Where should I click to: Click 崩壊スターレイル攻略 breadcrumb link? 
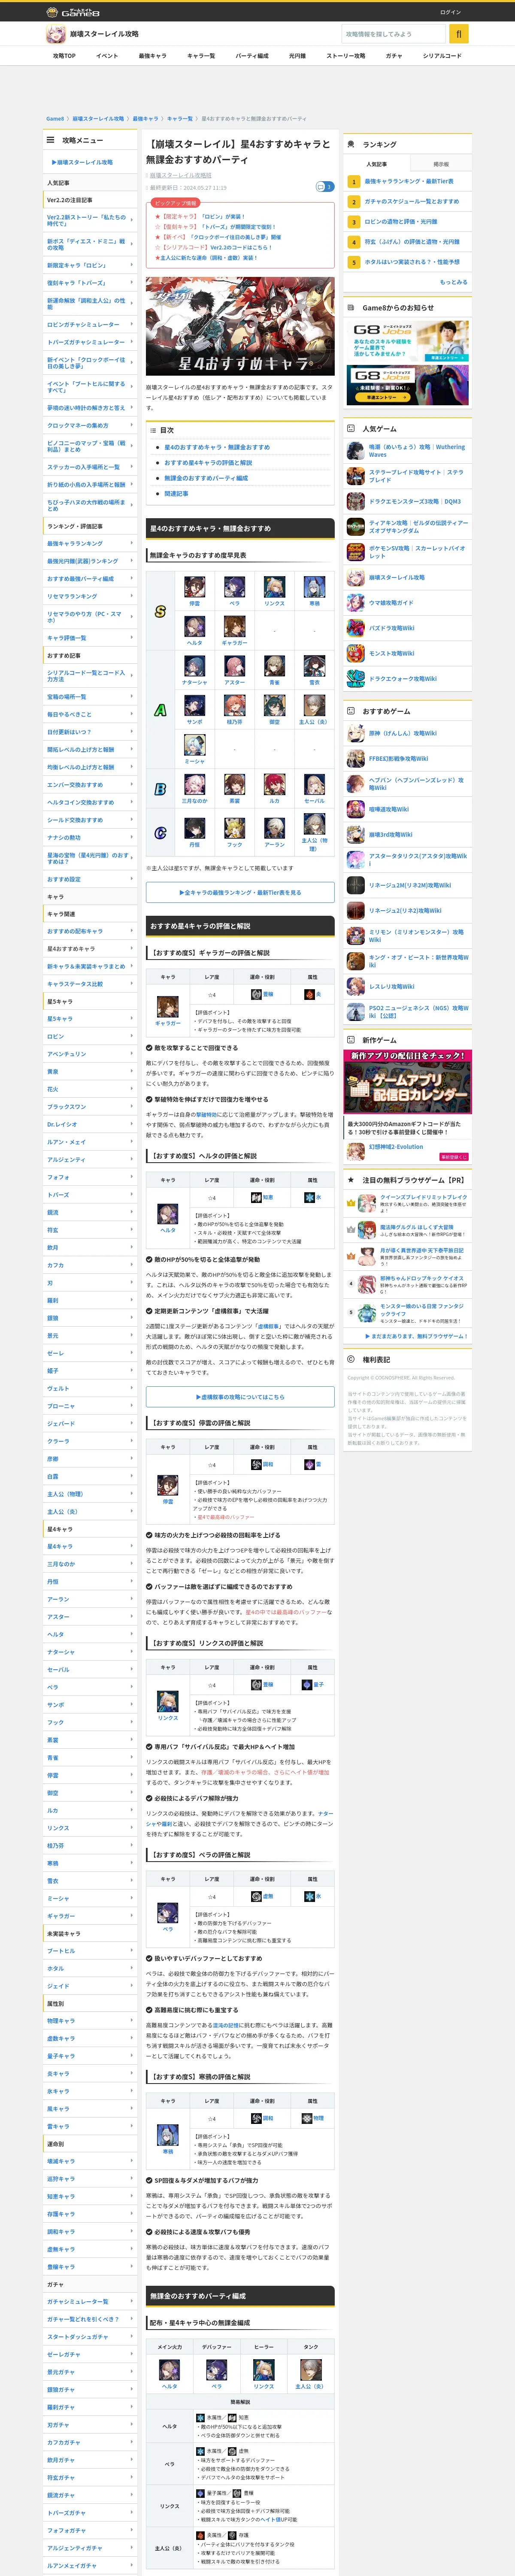(97, 119)
